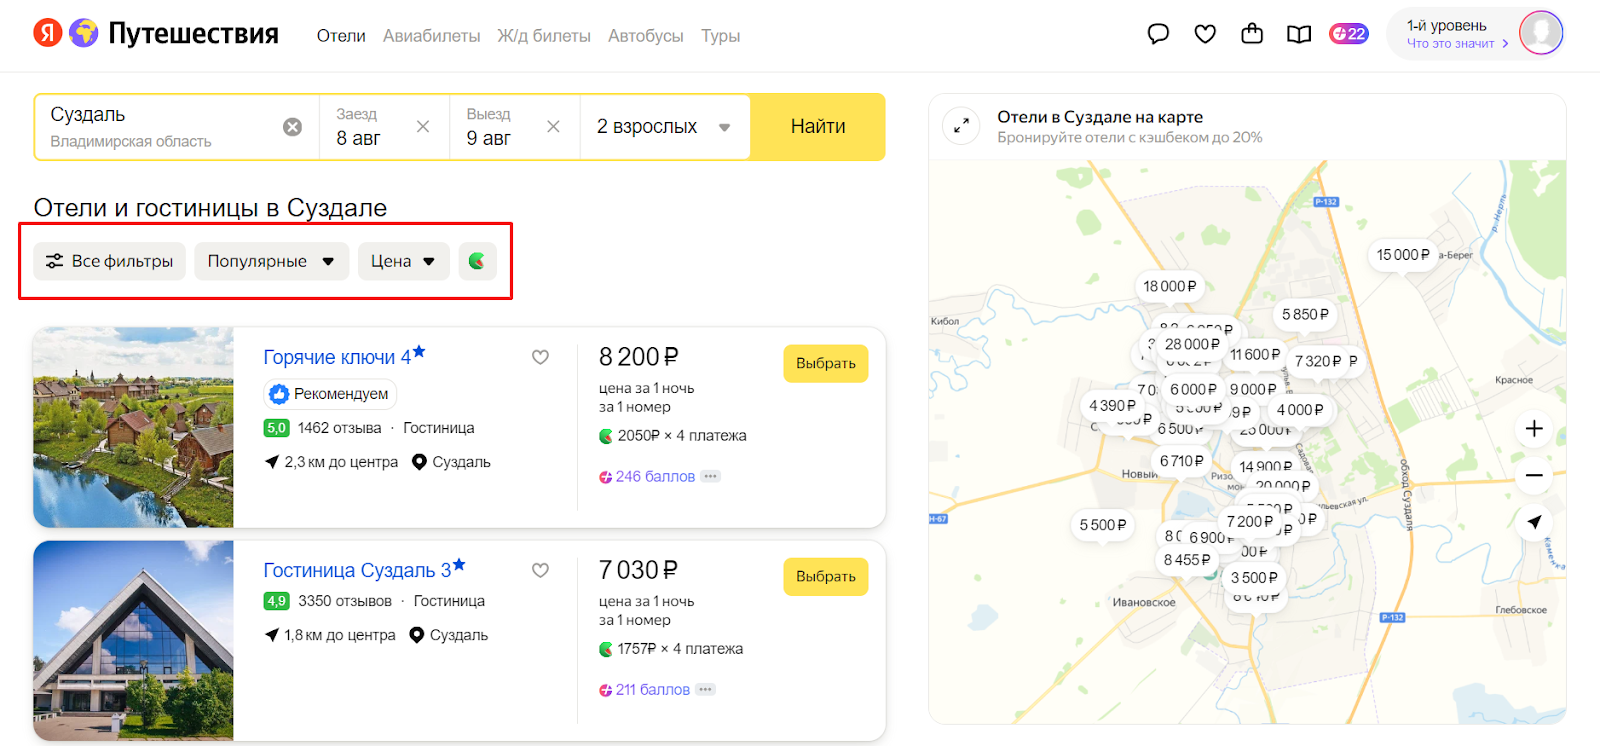Expand the map to fullscreen
Image resolution: width=1600 pixels, height=746 pixels.
(961, 126)
